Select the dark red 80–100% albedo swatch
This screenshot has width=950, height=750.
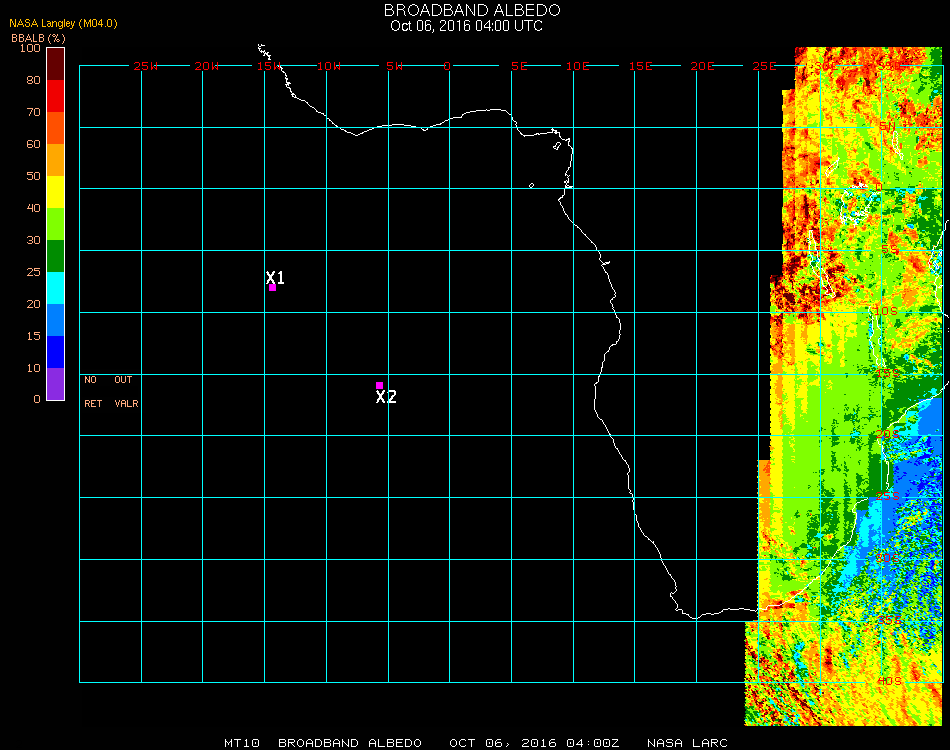(x=55, y=63)
